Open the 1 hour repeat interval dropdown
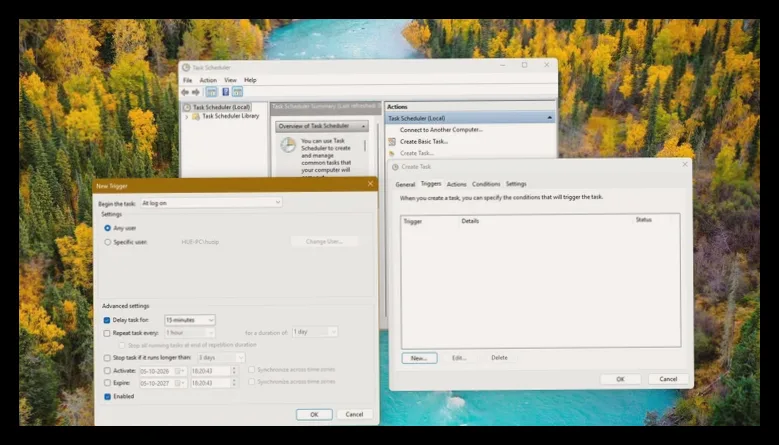The height and width of the screenshot is (445, 779). pos(190,333)
